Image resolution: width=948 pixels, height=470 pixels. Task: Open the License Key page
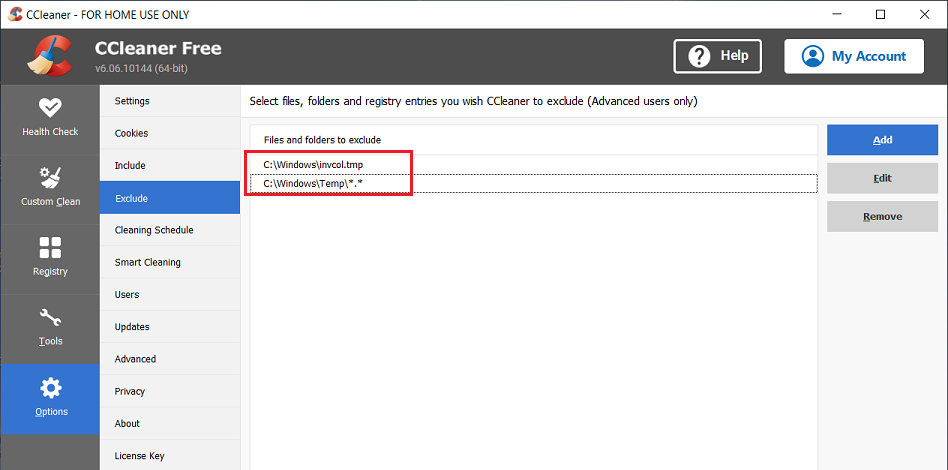(139, 456)
